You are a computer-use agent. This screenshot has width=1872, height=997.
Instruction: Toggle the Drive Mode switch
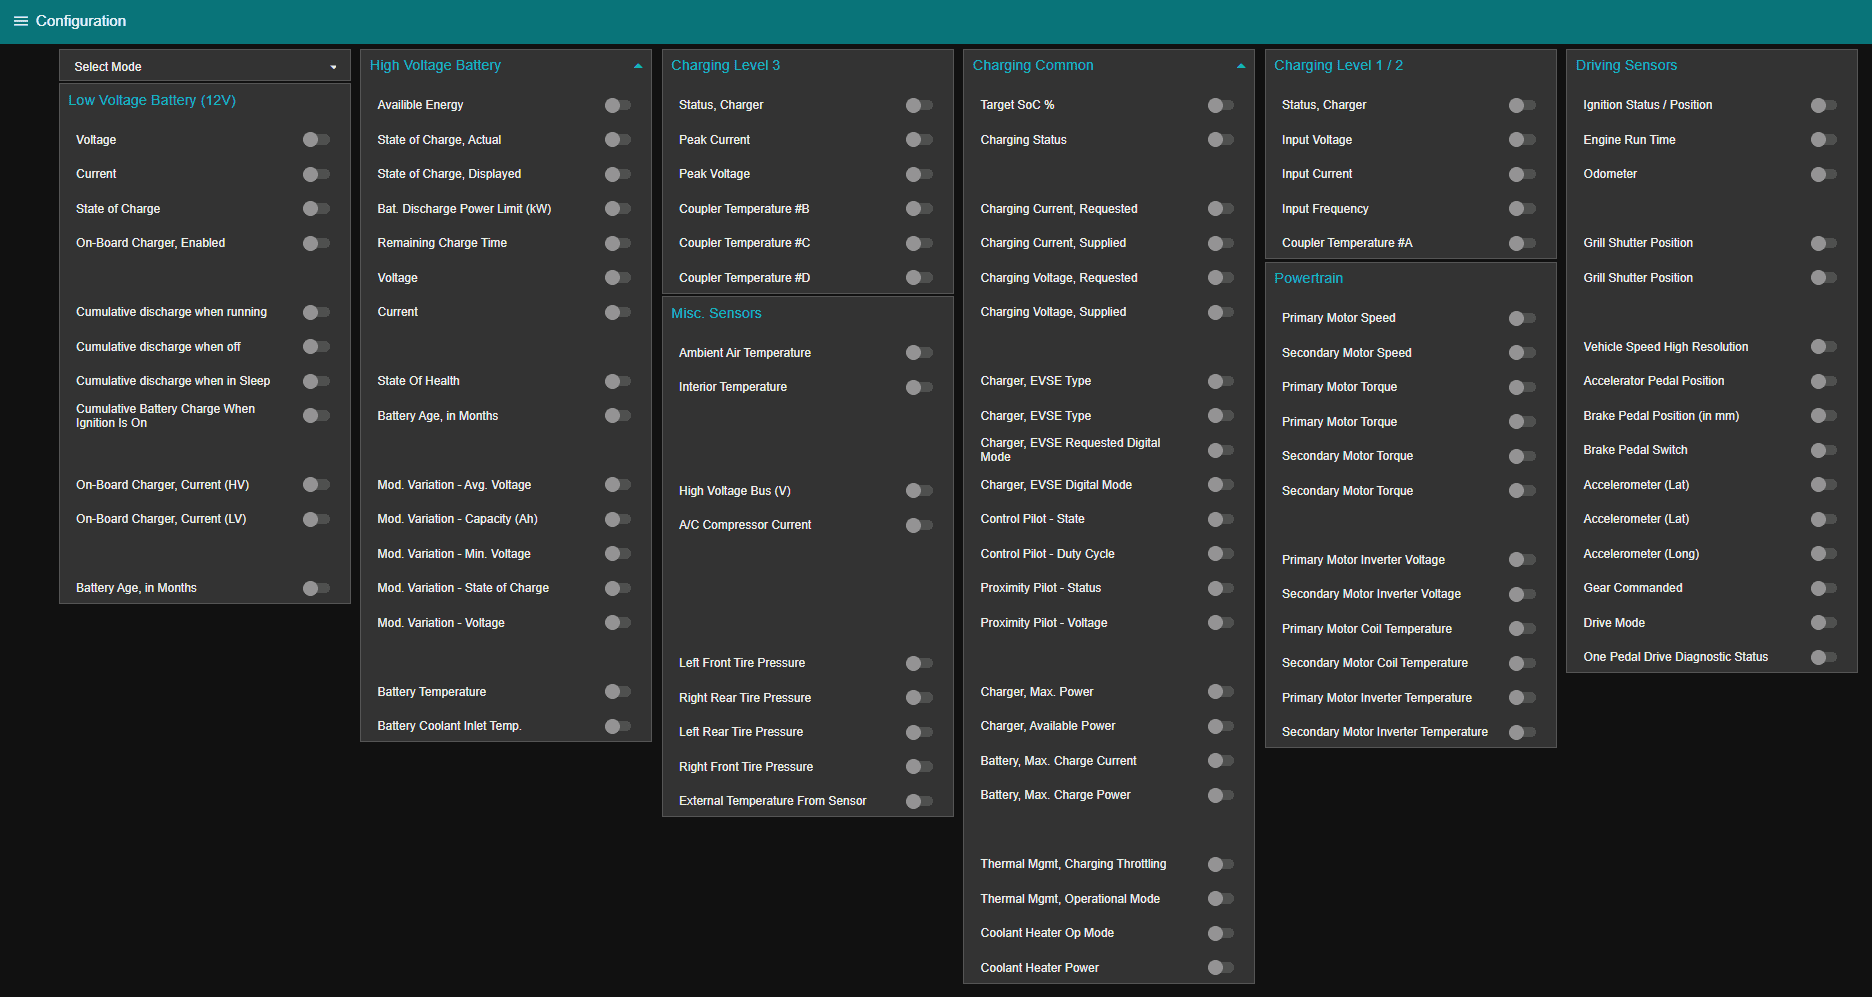click(1823, 623)
